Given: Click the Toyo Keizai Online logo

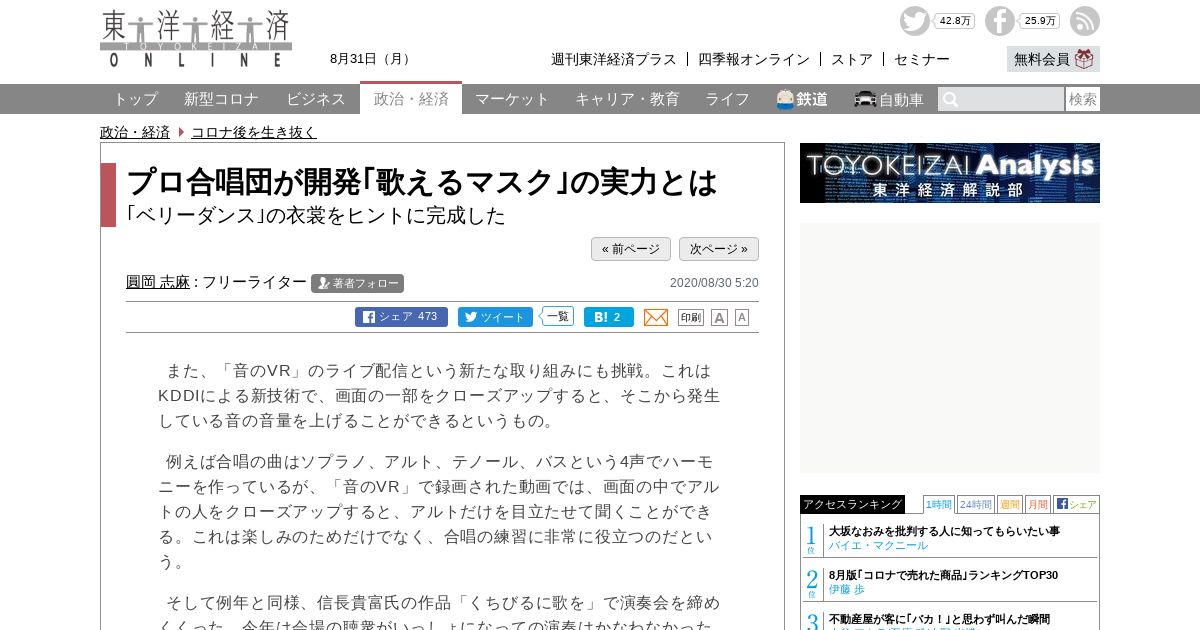Looking at the screenshot, I should click(x=196, y=39).
